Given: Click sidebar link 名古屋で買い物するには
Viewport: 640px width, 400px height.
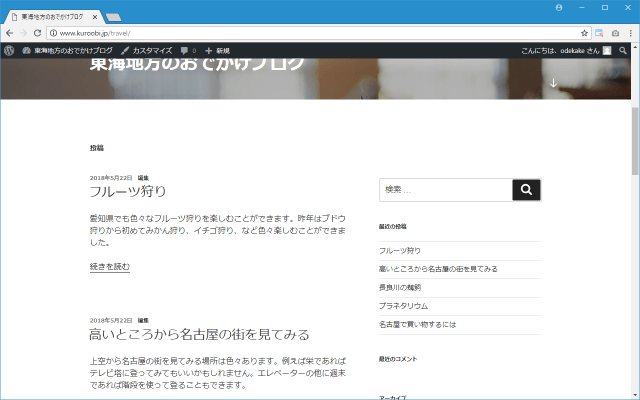Looking at the screenshot, I should pyautogui.click(x=417, y=324).
